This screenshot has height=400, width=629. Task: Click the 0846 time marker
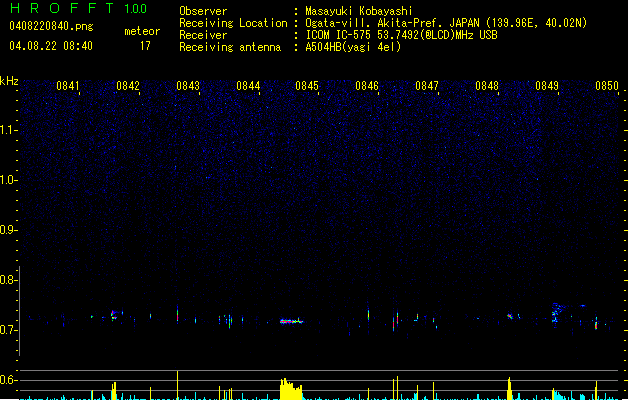click(x=367, y=86)
